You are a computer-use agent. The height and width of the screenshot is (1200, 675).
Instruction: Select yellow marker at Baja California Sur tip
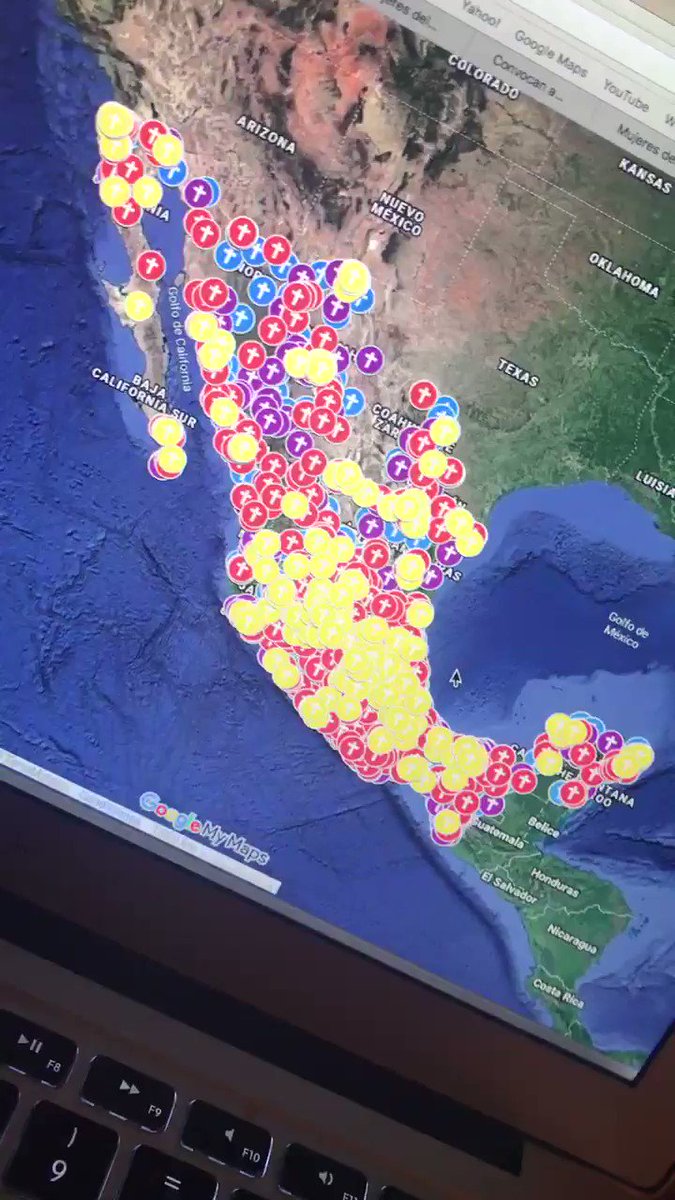click(171, 460)
